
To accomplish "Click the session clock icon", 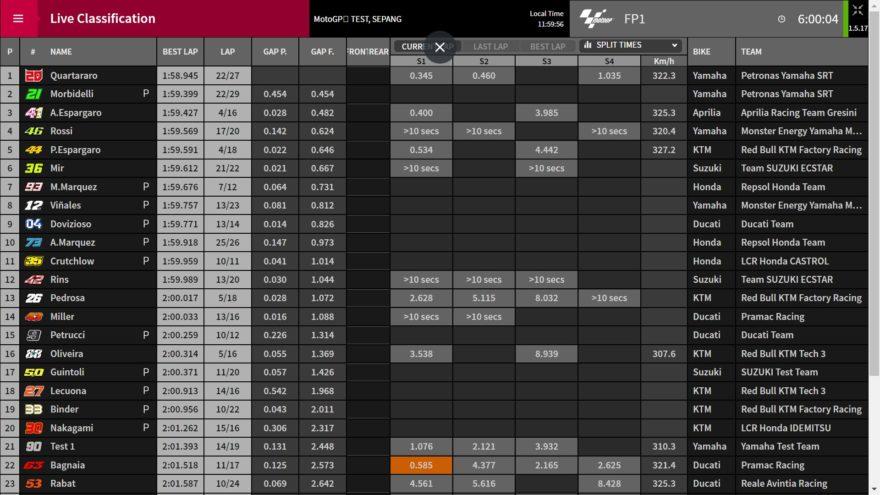I will coord(781,19).
